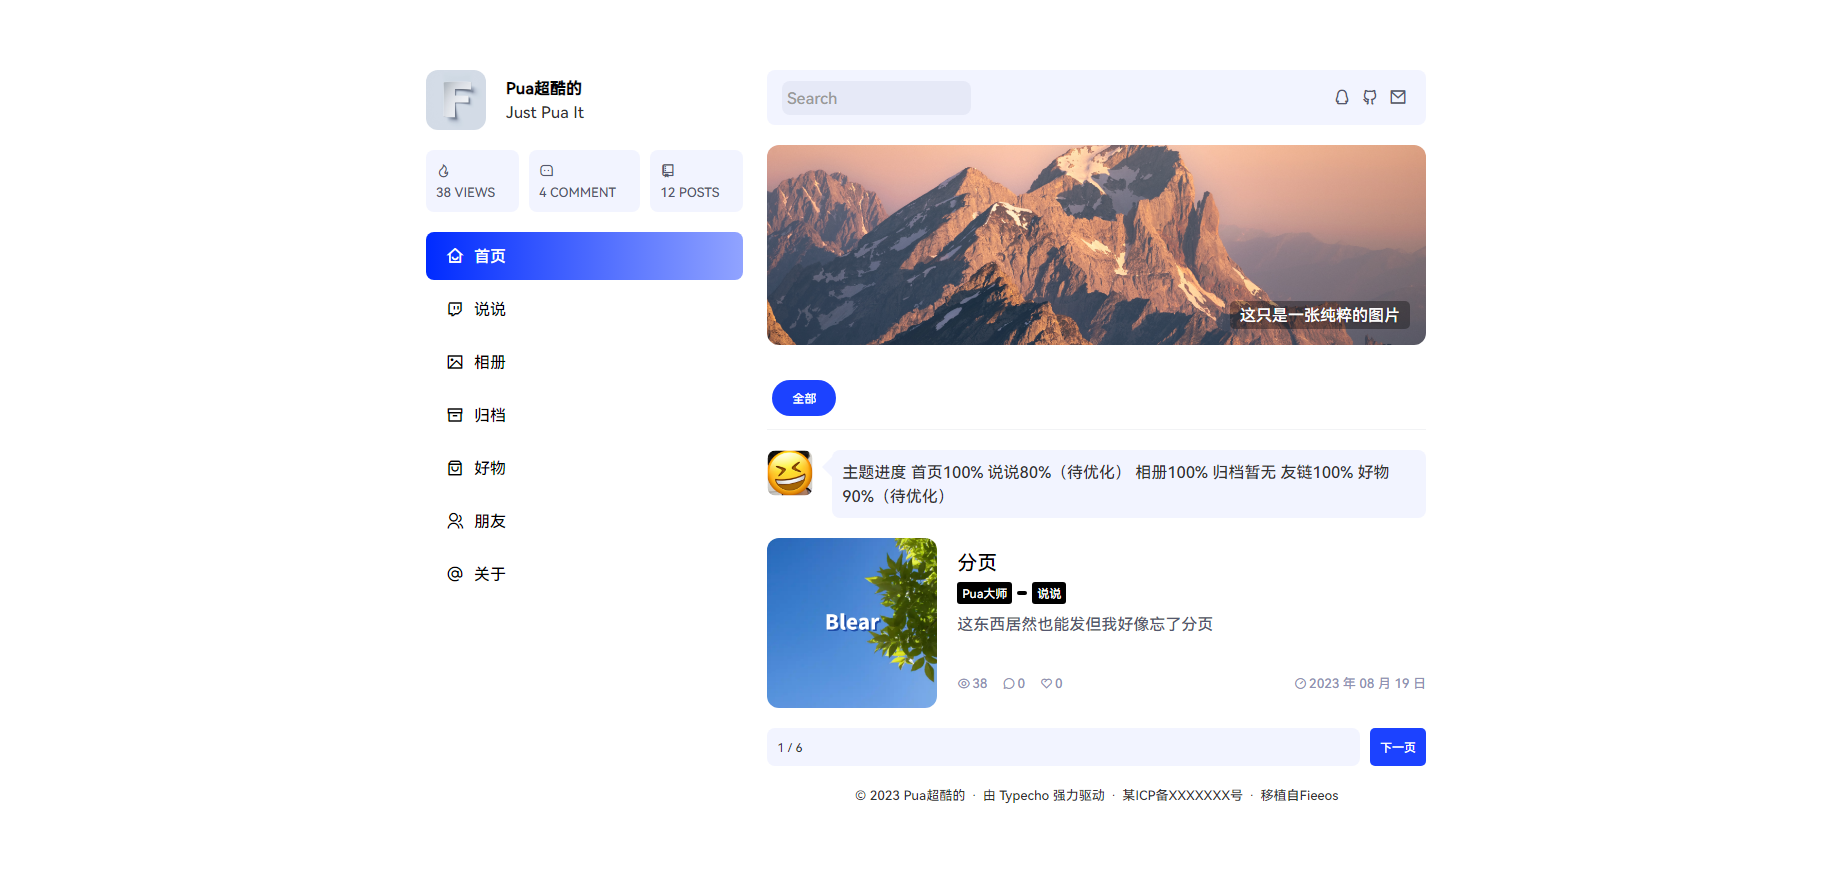Click the site avatar logo
Image resolution: width=1846 pixels, height=889 pixels.
(x=456, y=100)
